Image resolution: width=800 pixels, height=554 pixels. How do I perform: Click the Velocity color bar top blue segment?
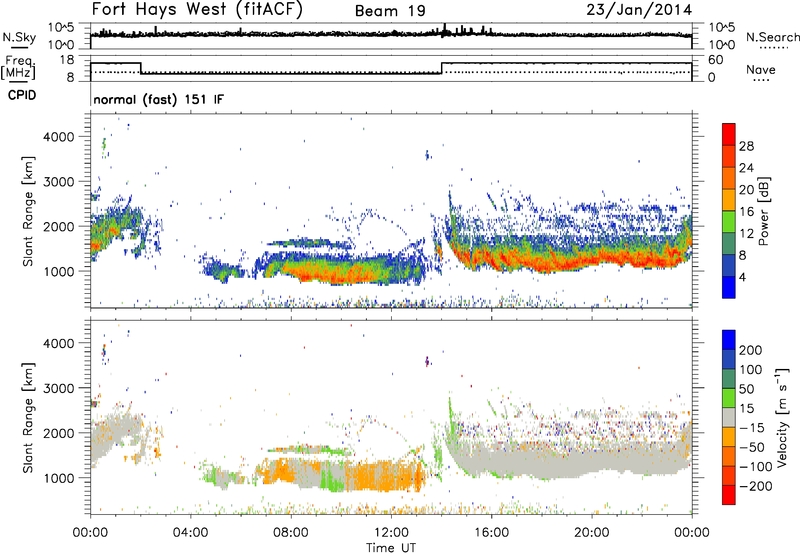coord(729,340)
